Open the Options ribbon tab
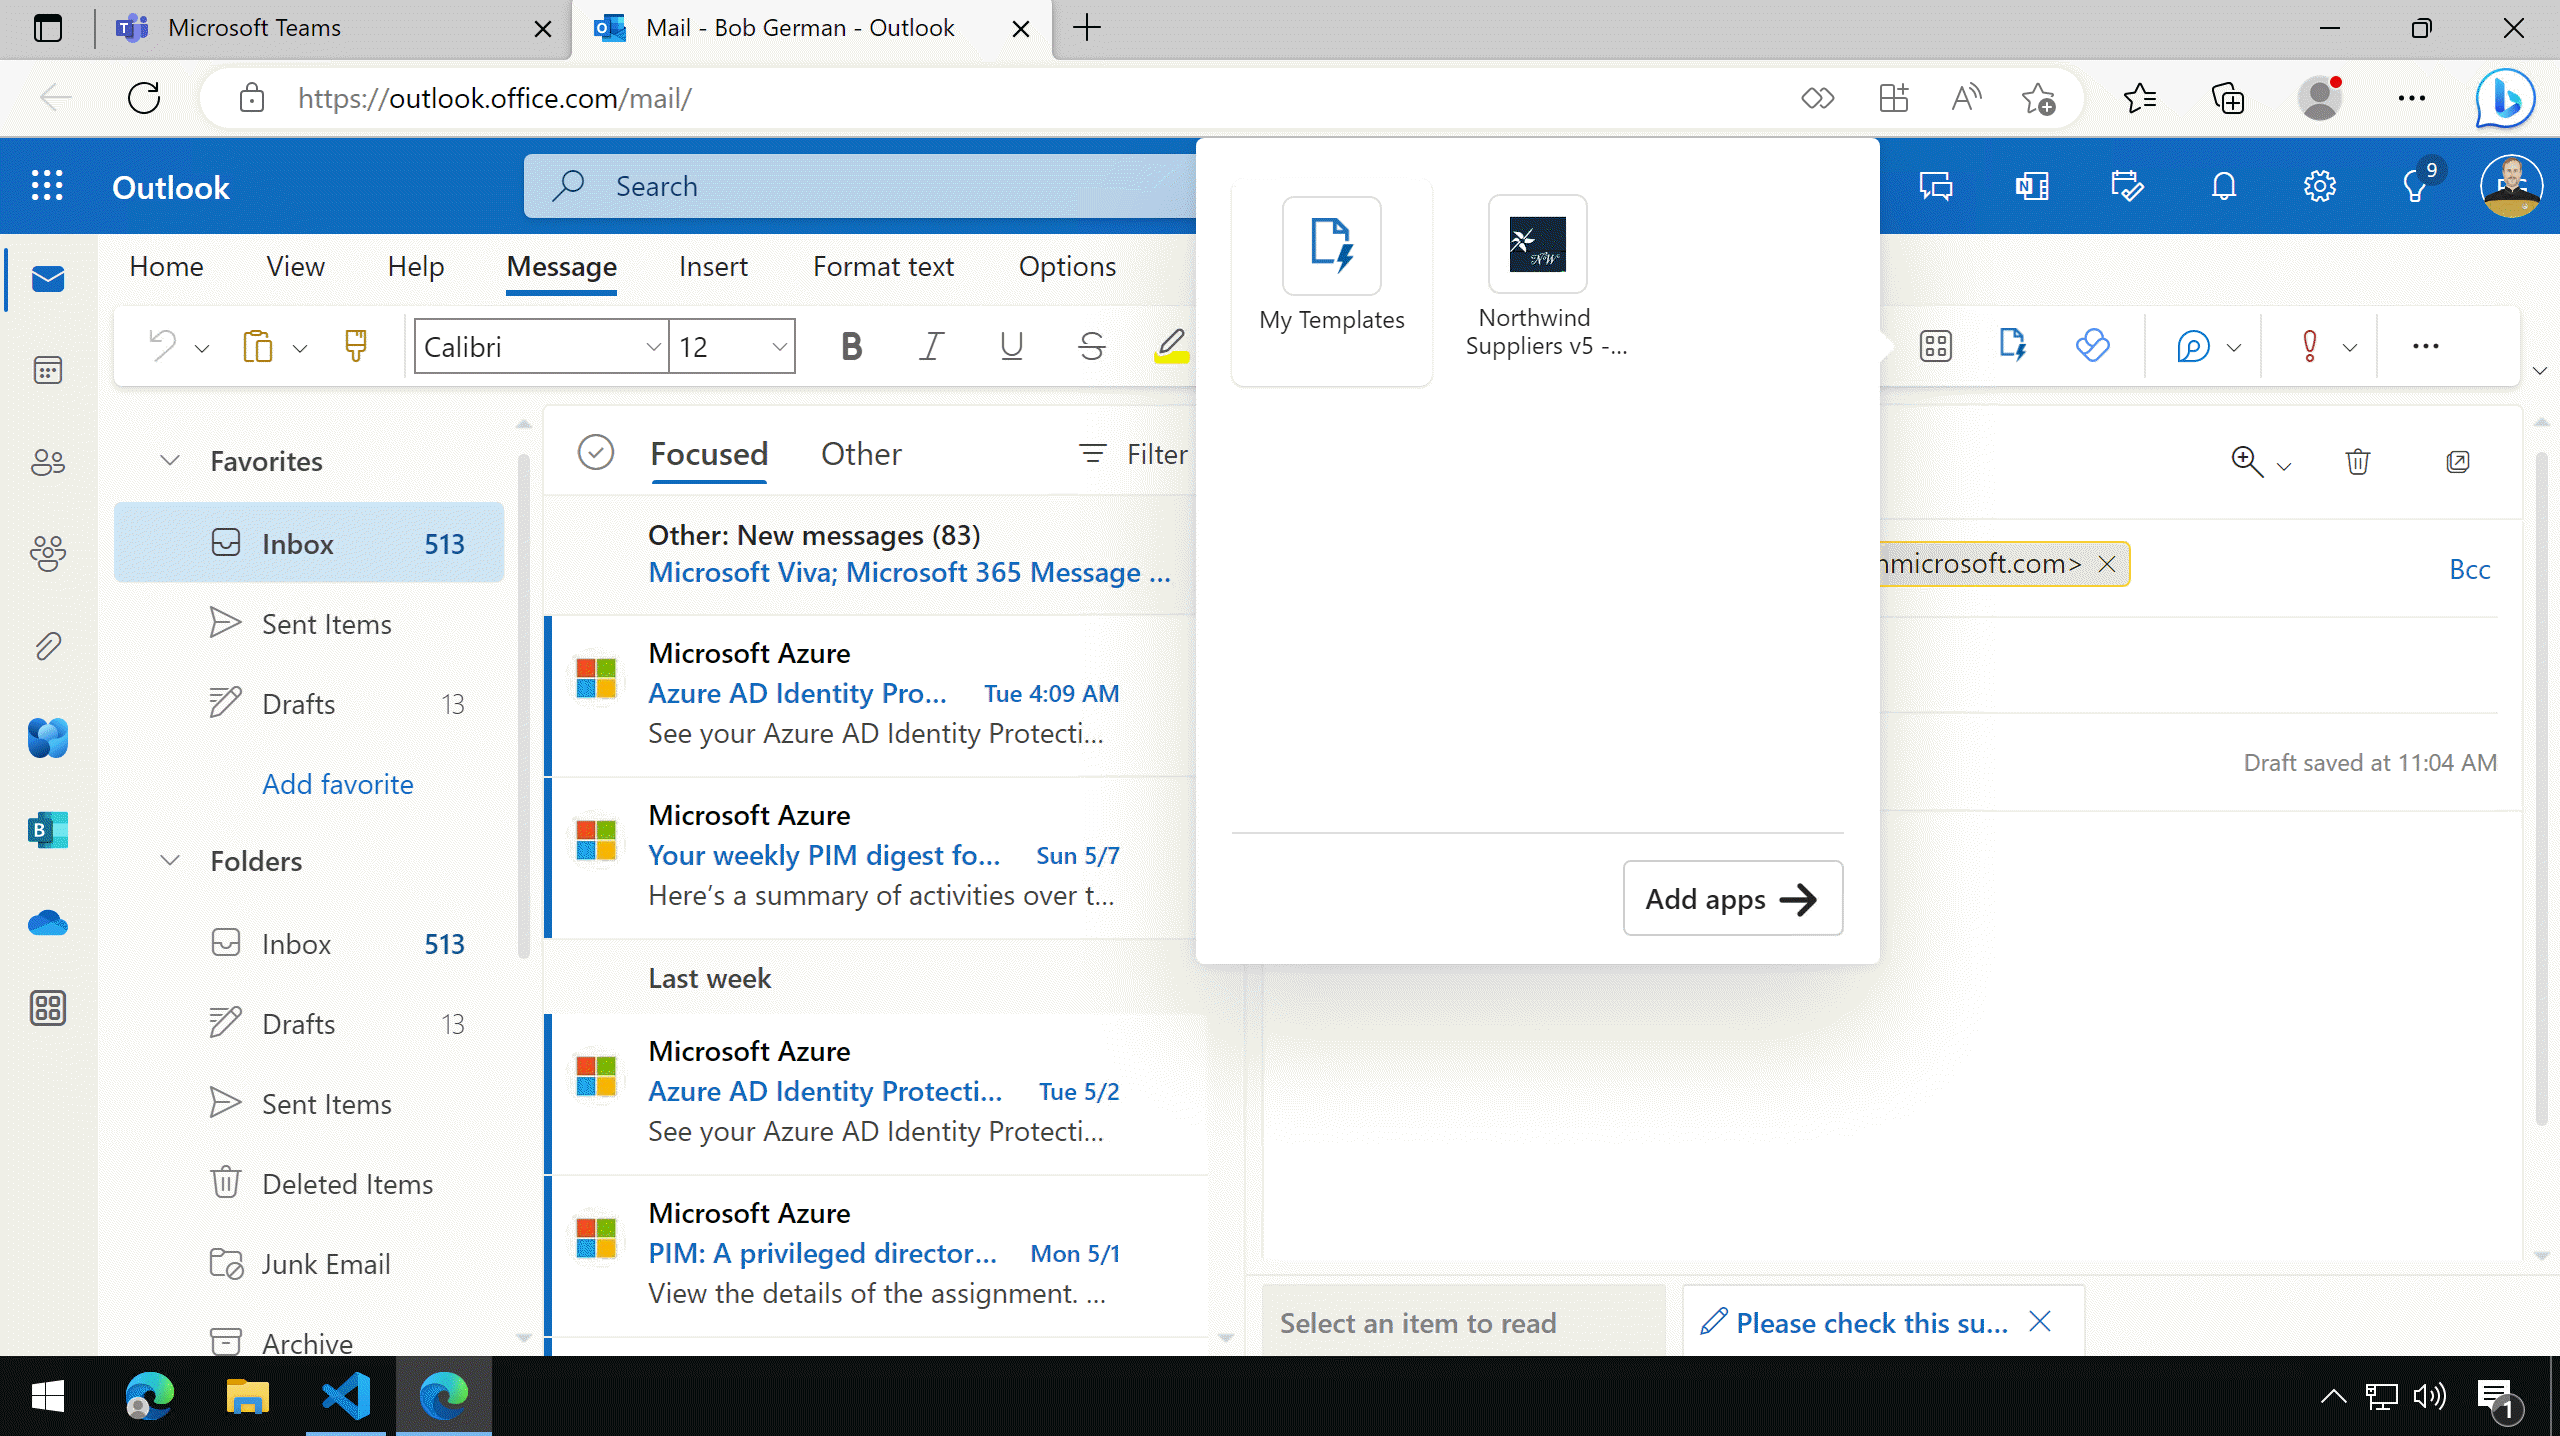Viewport: 2560px width, 1436px height. coord(1067,266)
